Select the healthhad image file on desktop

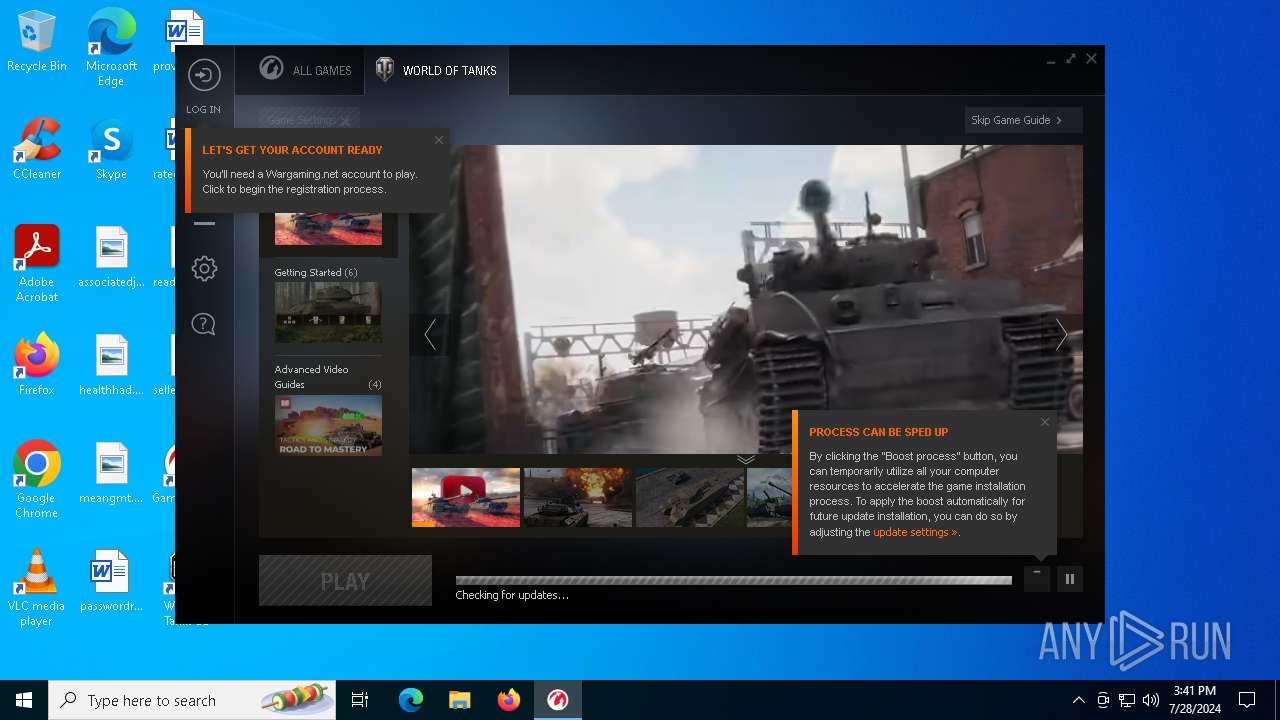point(111,365)
